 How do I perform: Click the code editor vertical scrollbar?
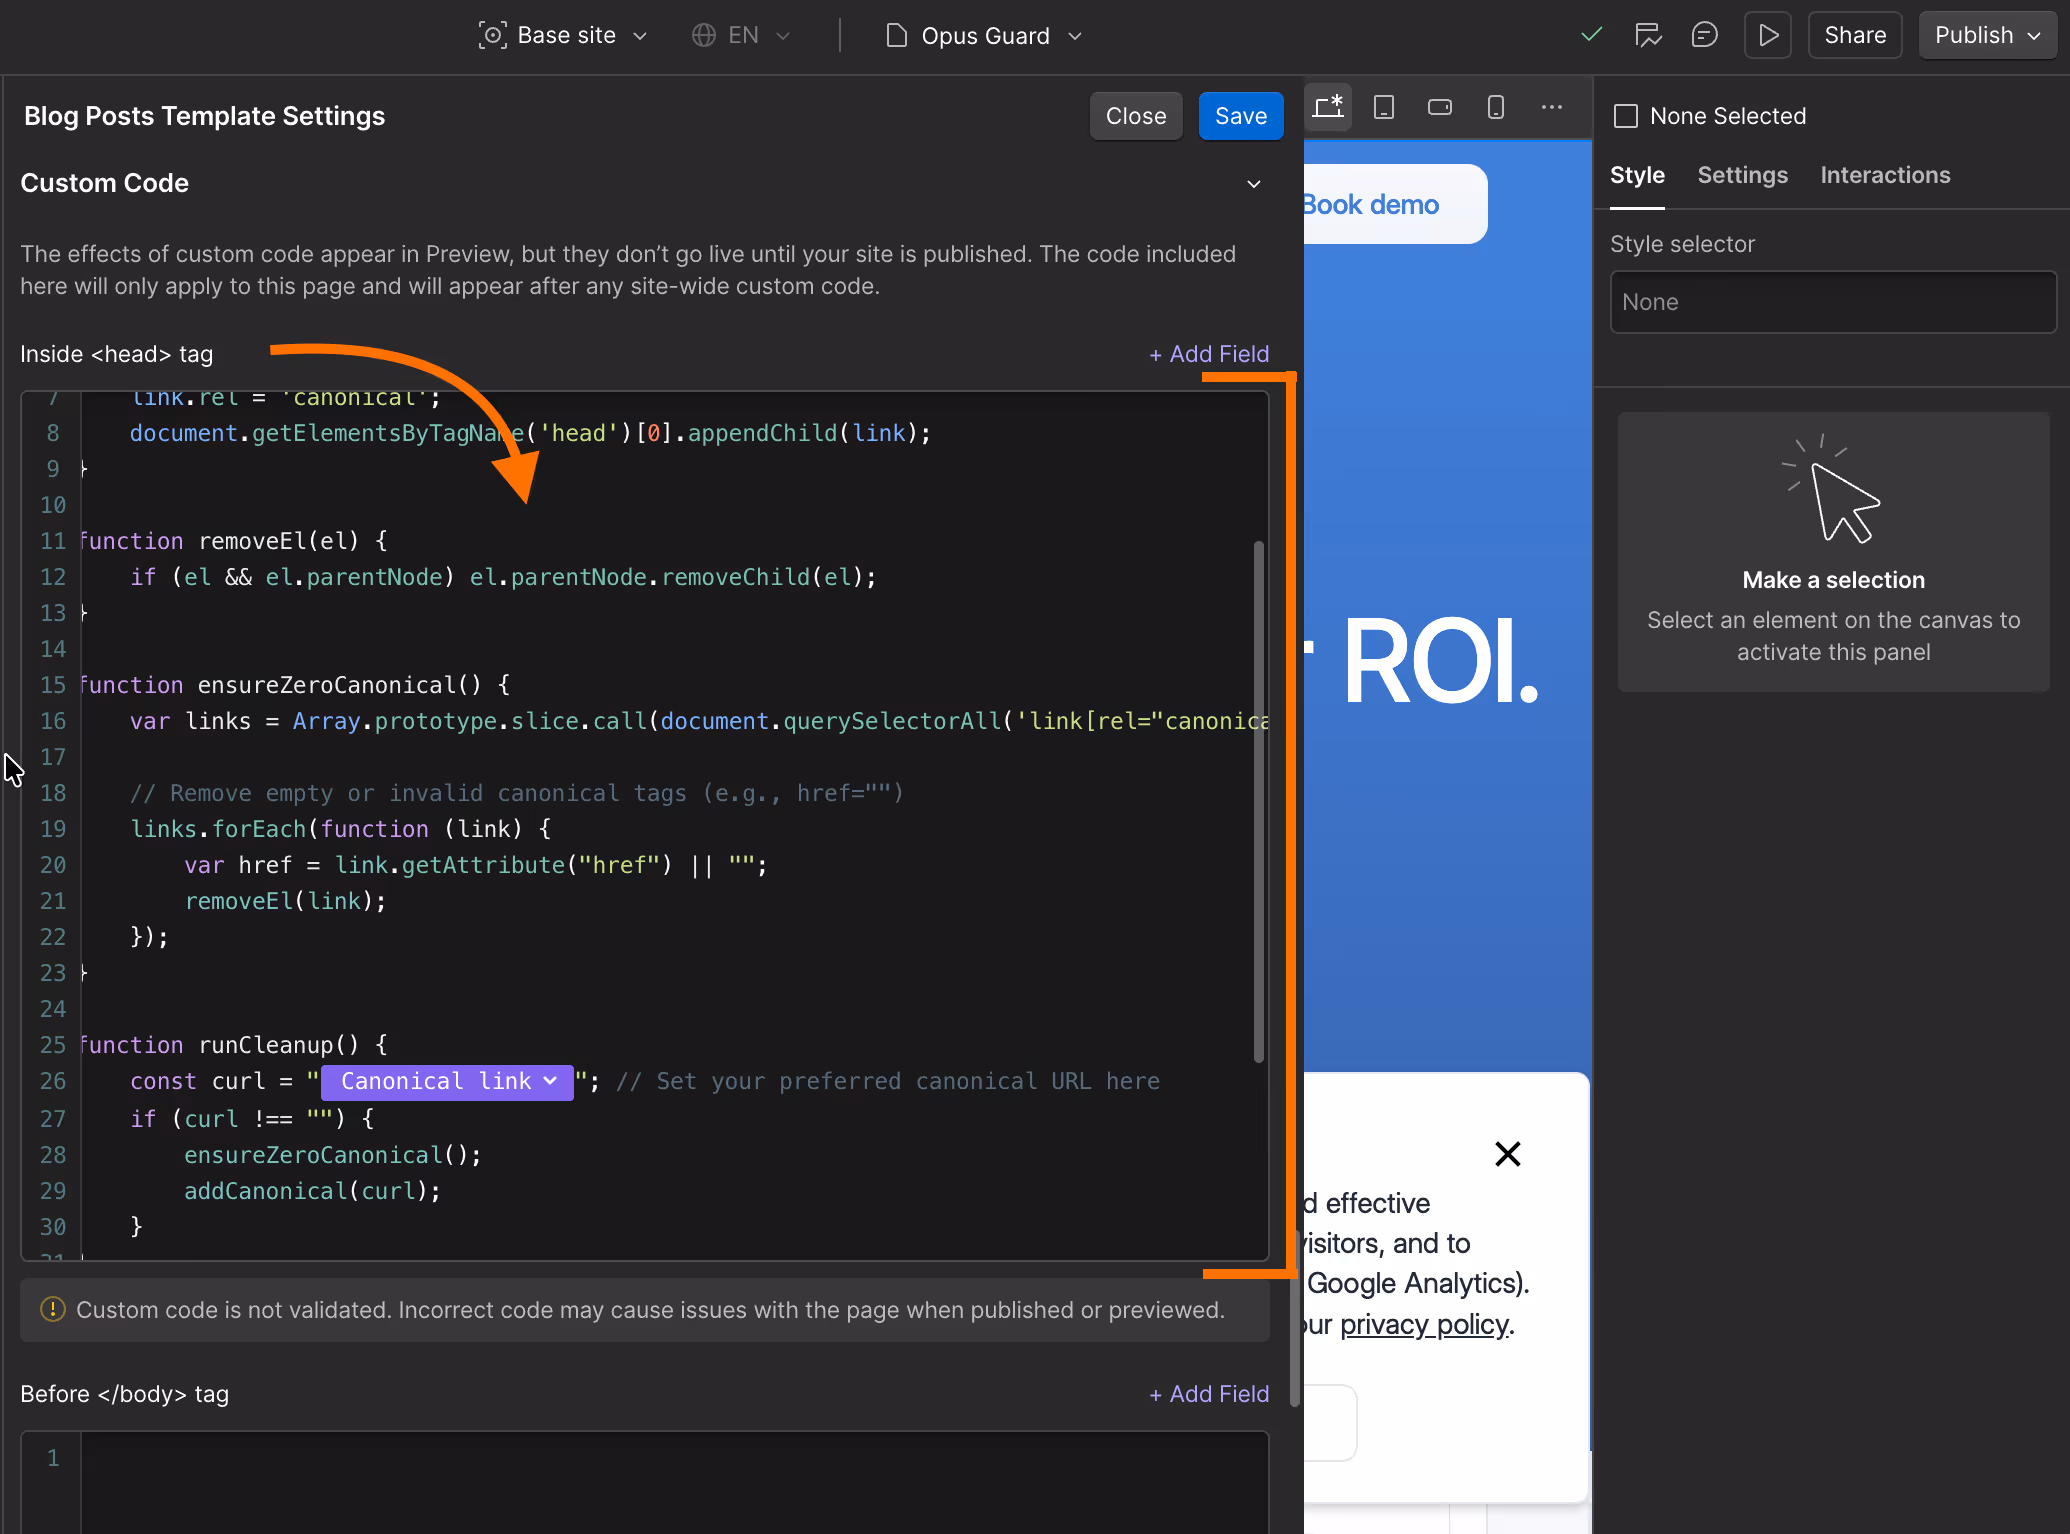1259,800
